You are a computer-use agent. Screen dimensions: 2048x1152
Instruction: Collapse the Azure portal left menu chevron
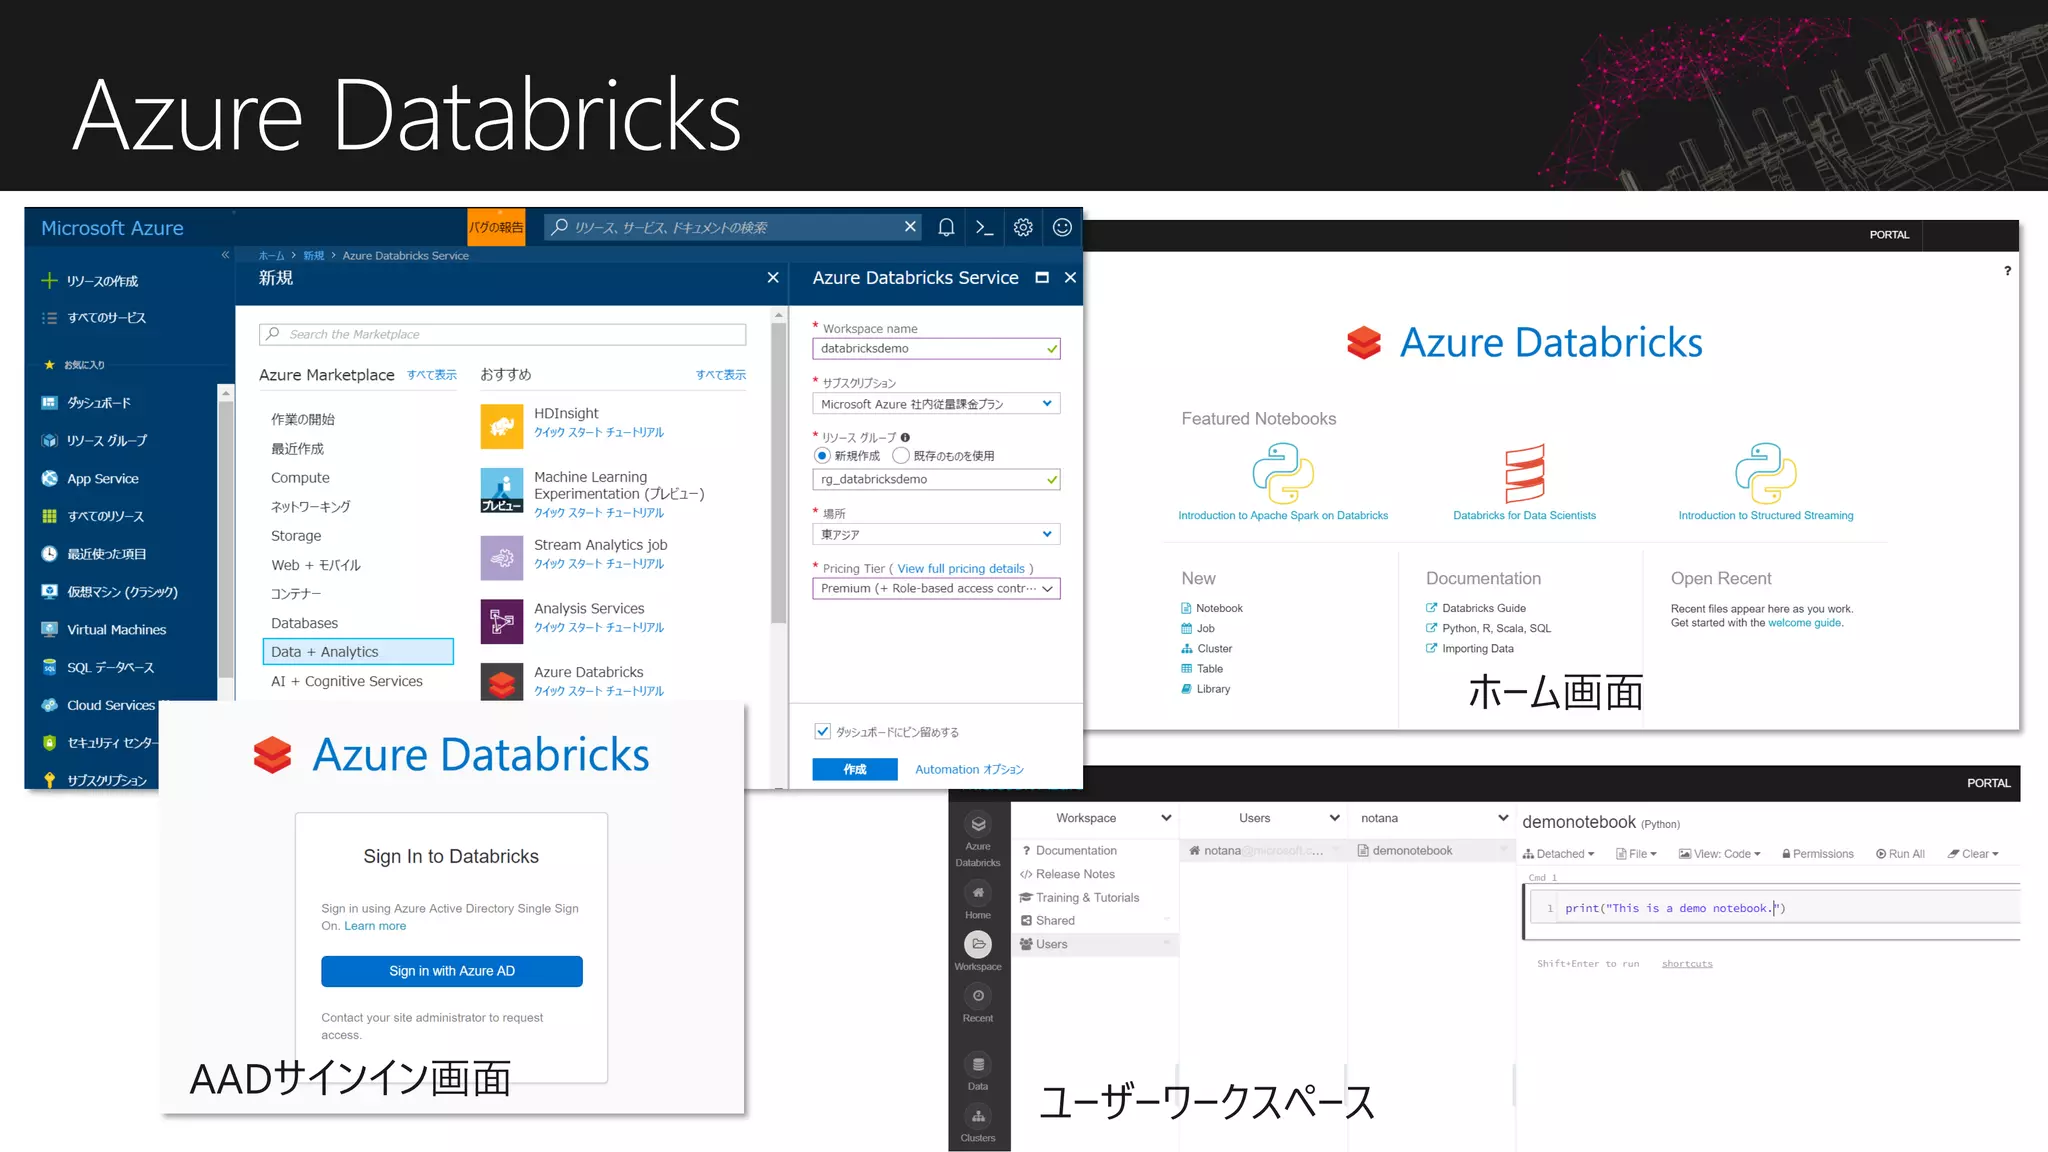pos(225,255)
